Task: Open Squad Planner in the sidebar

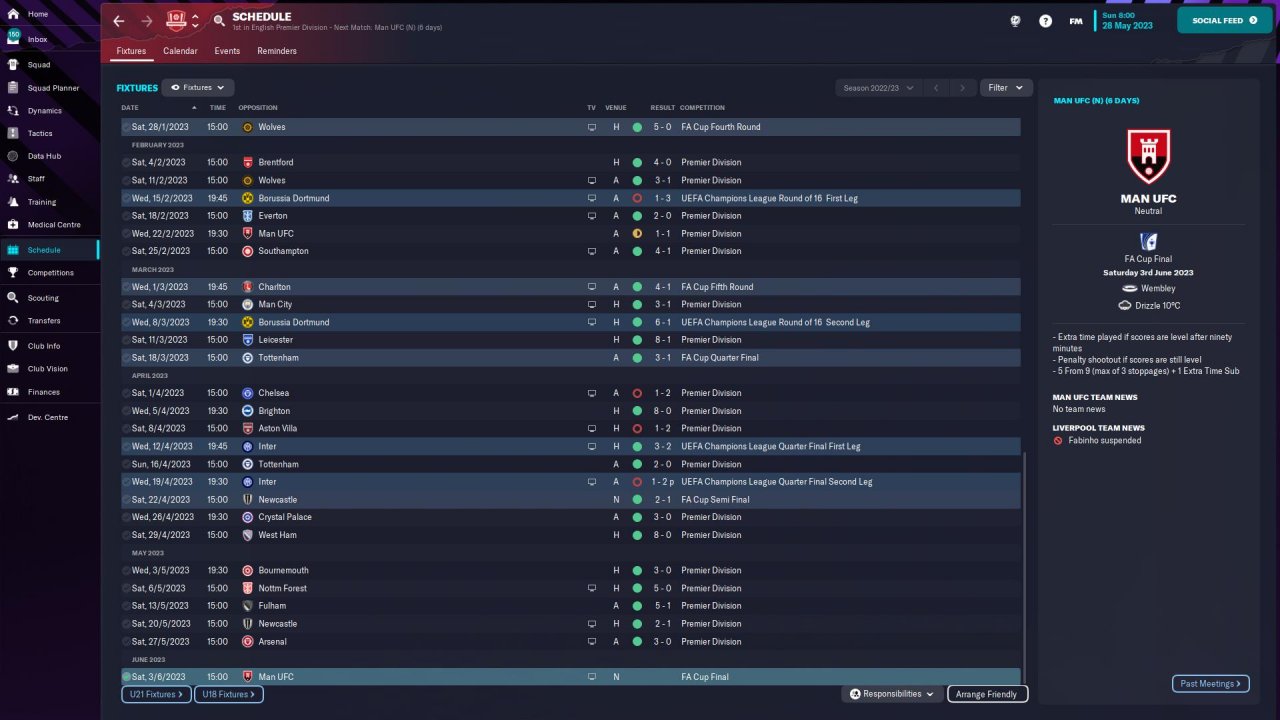Action: 53,88
